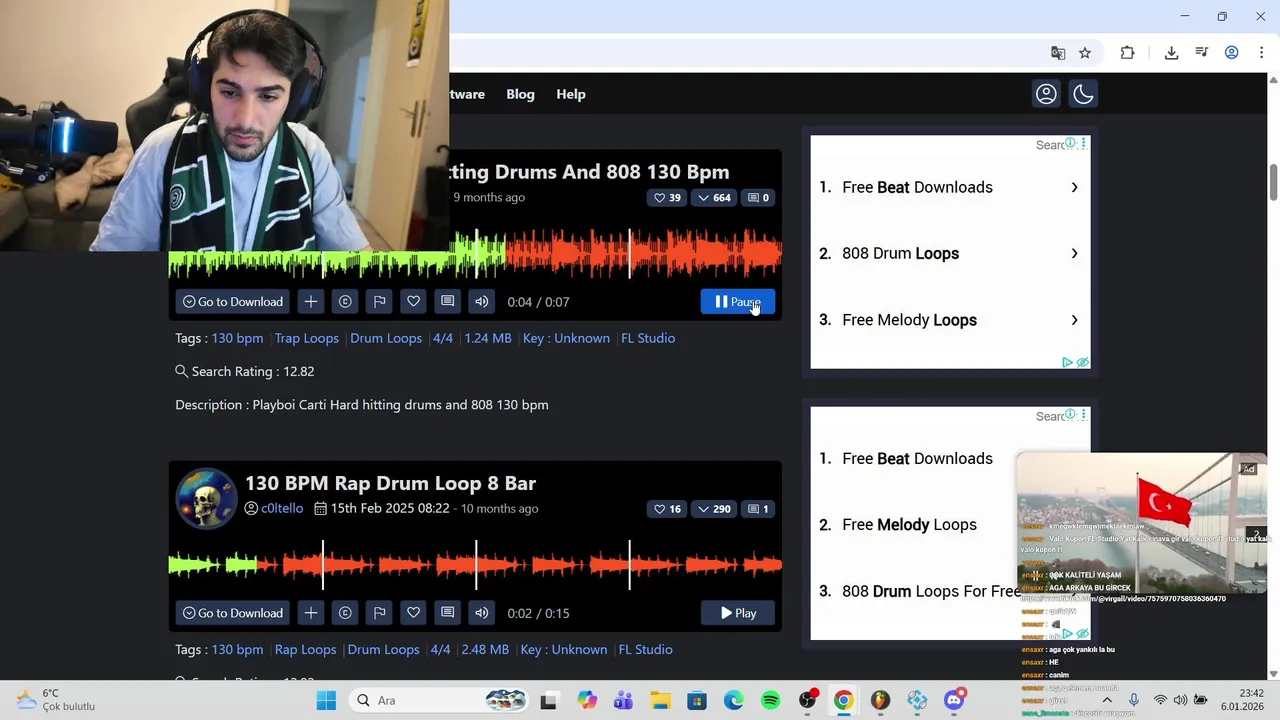Open the Blog menu item
The height and width of the screenshot is (720, 1280).
[520, 94]
